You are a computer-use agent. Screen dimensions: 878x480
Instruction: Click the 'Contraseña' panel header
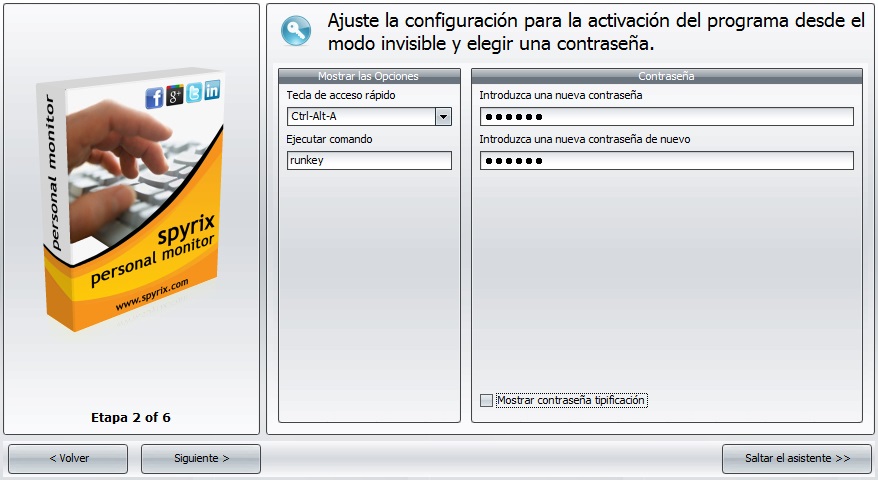click(666, 76)
